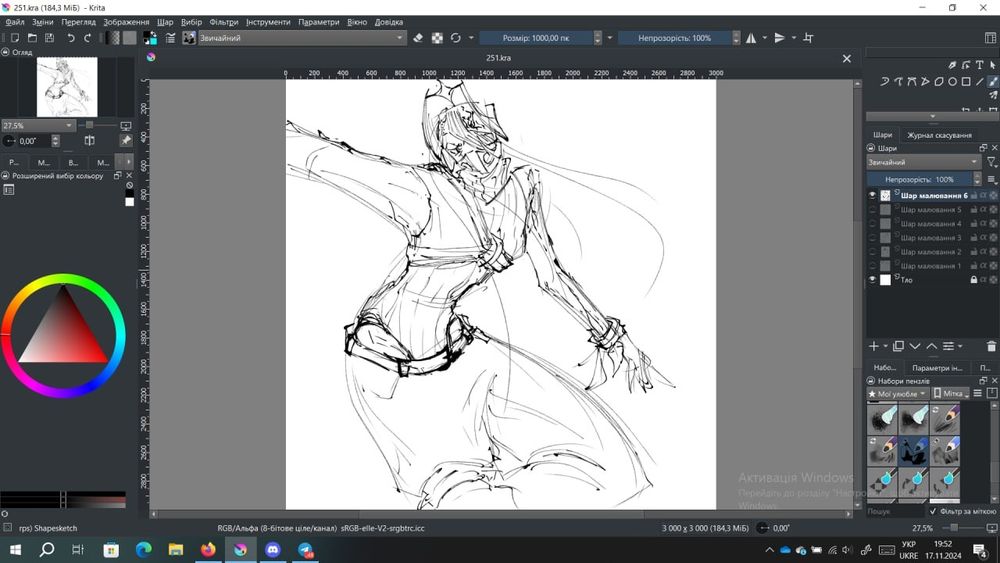Screen dimensions: 1000x563
Task: Select the rectangle tool
Action: tap(966, 82)
